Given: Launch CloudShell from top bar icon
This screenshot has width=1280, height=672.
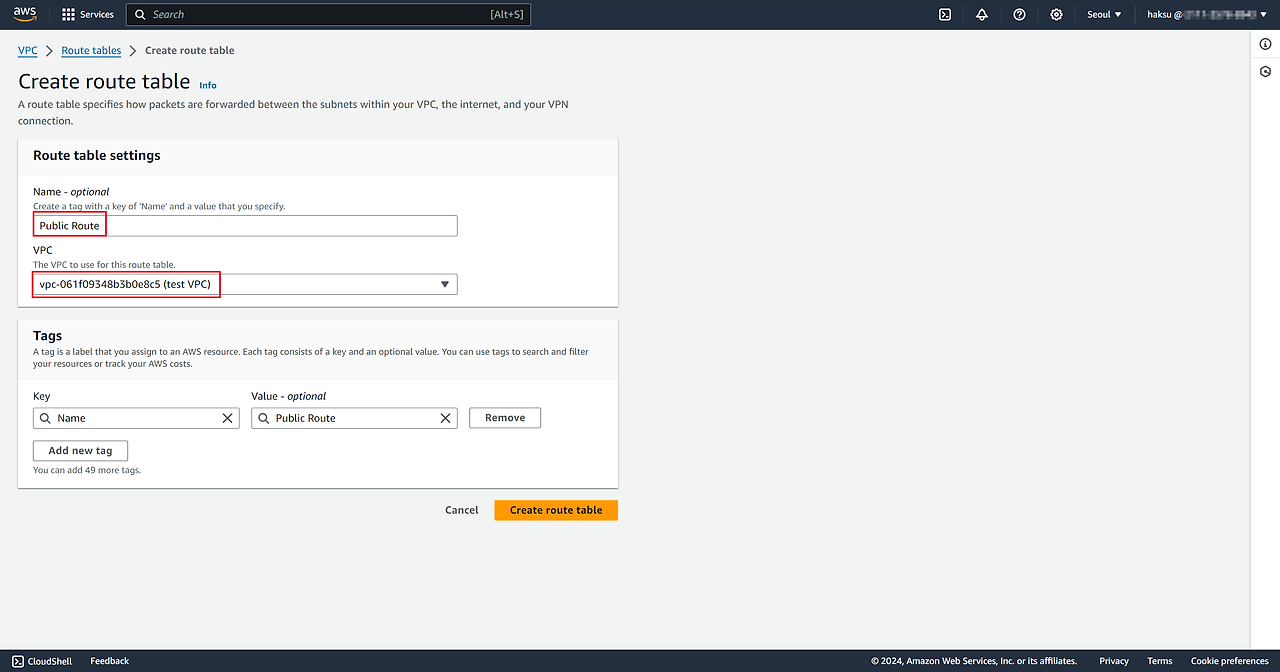Looking at the screenshot, I should point(944,15).
